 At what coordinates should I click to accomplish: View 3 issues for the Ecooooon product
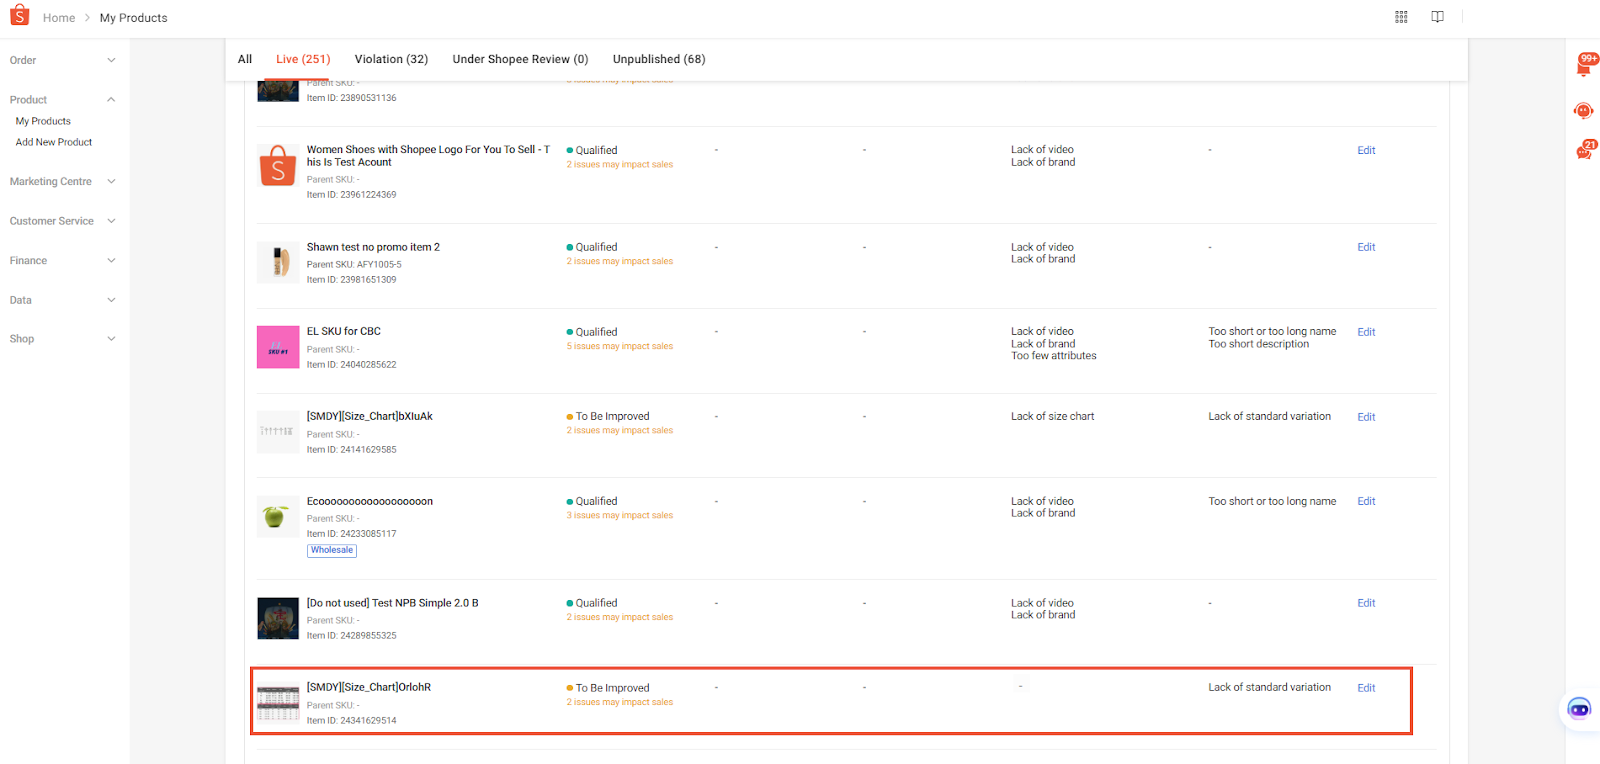[620, 515]
